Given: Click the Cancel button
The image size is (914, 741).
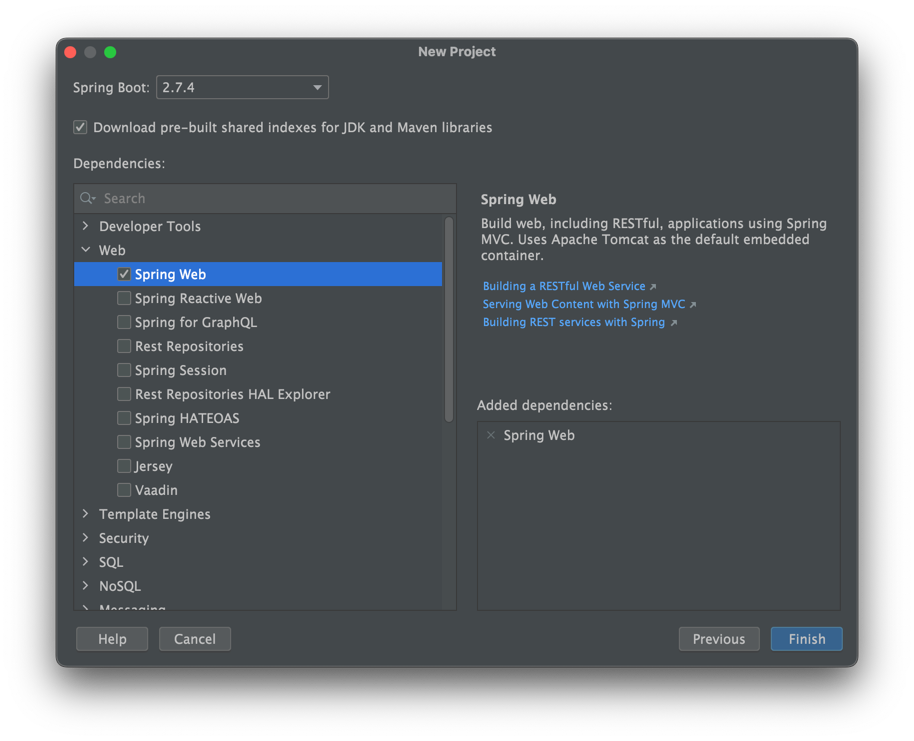Looking at the screenshot, I should click(x=195, y=639).
